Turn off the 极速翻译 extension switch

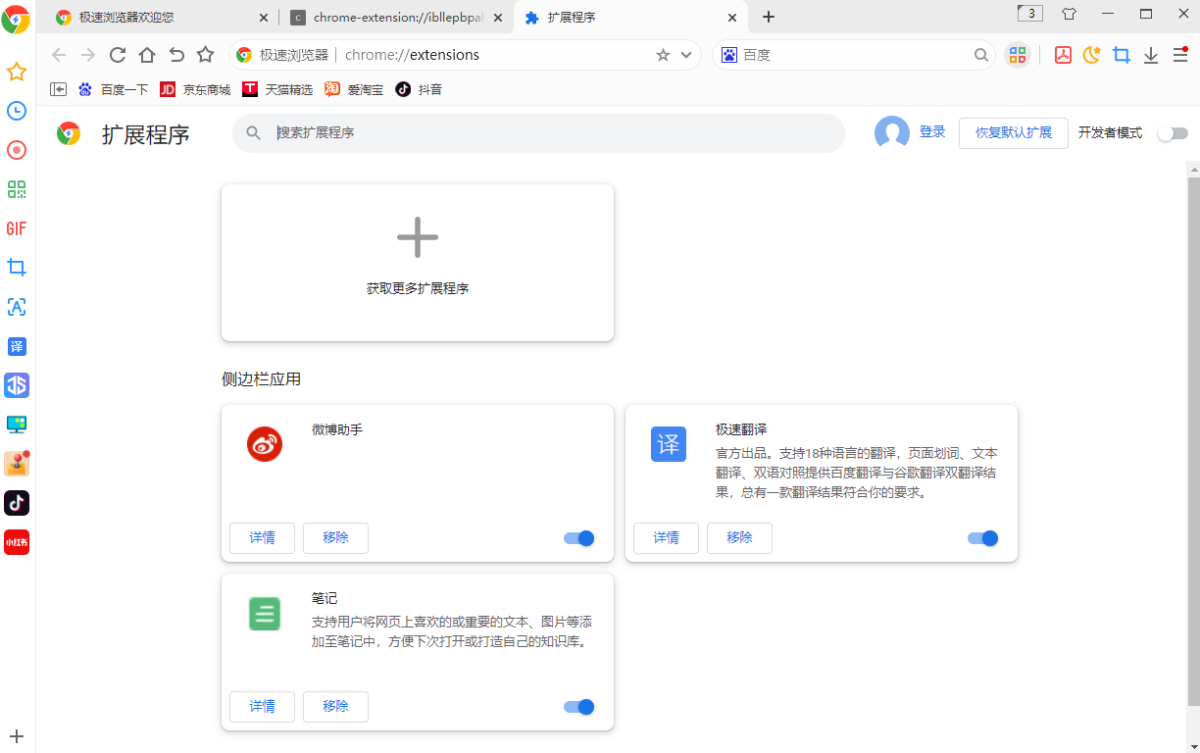[982, 538]
